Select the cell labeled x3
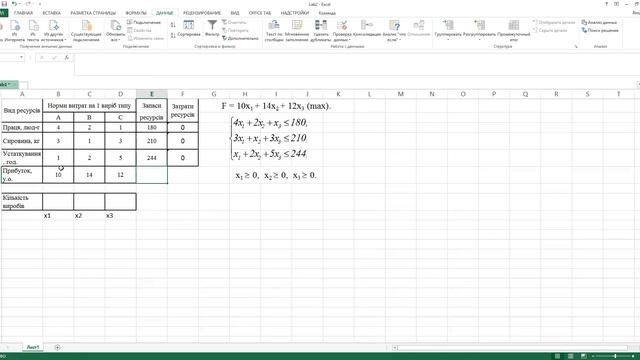640x360 pixels. tap(120, 216)
